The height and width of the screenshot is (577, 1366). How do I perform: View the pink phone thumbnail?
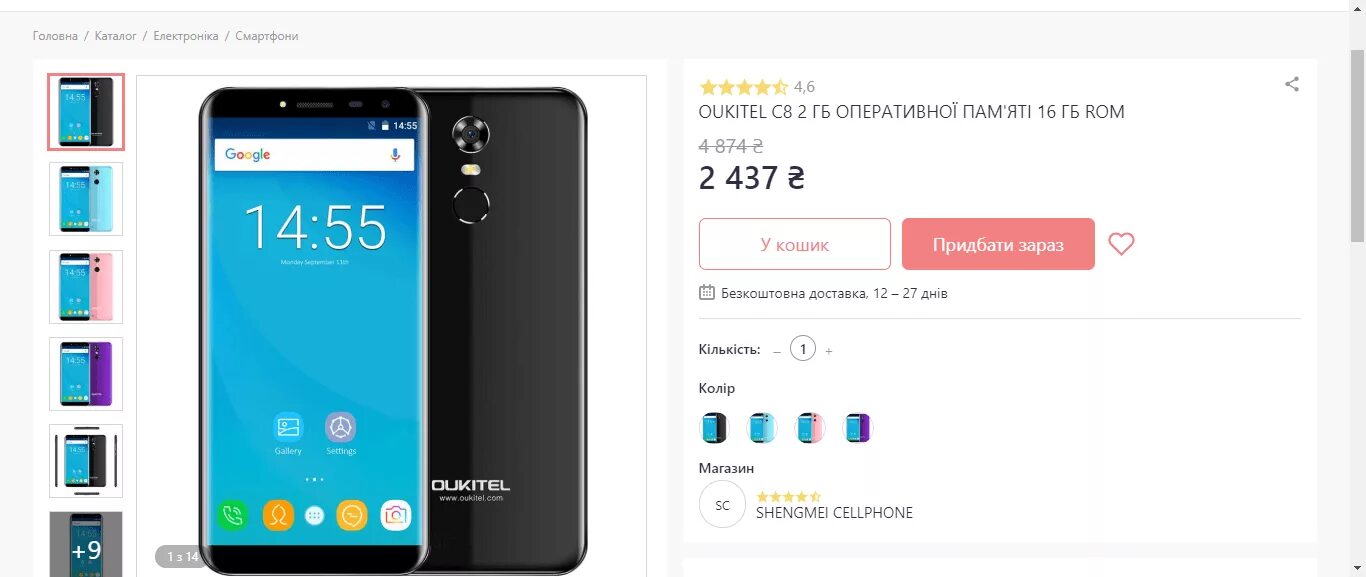[x=86, y=287]
